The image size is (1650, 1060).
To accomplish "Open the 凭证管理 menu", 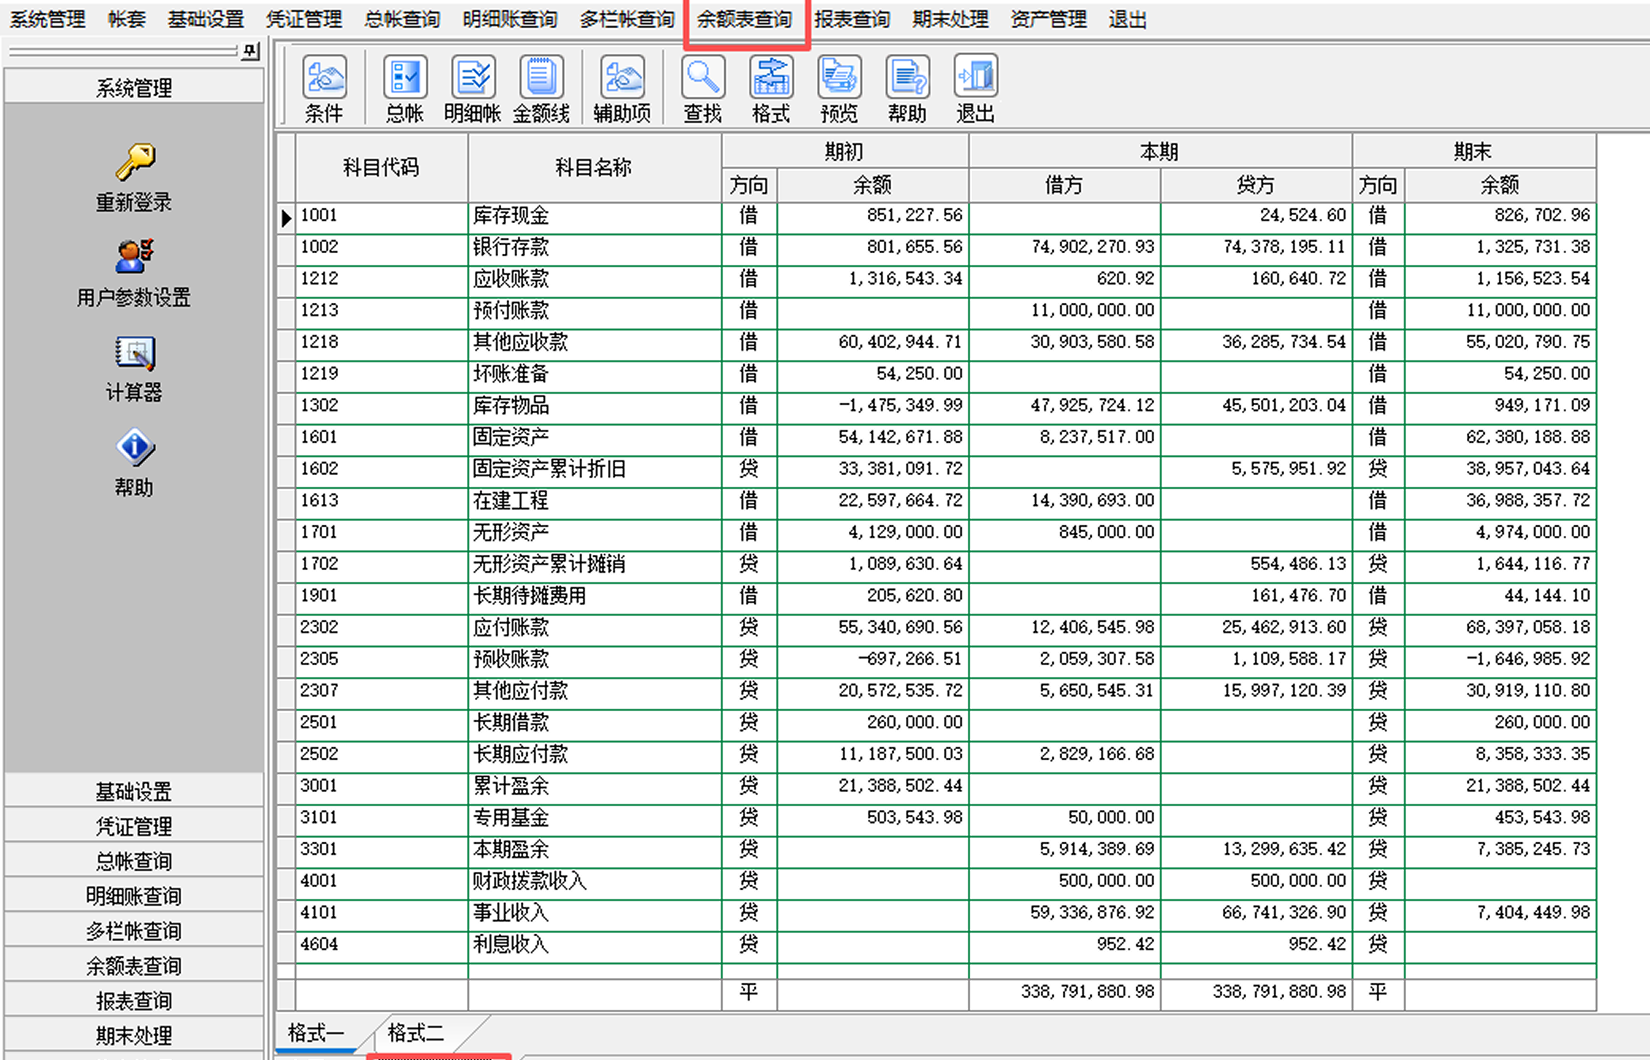I will 304,19.
